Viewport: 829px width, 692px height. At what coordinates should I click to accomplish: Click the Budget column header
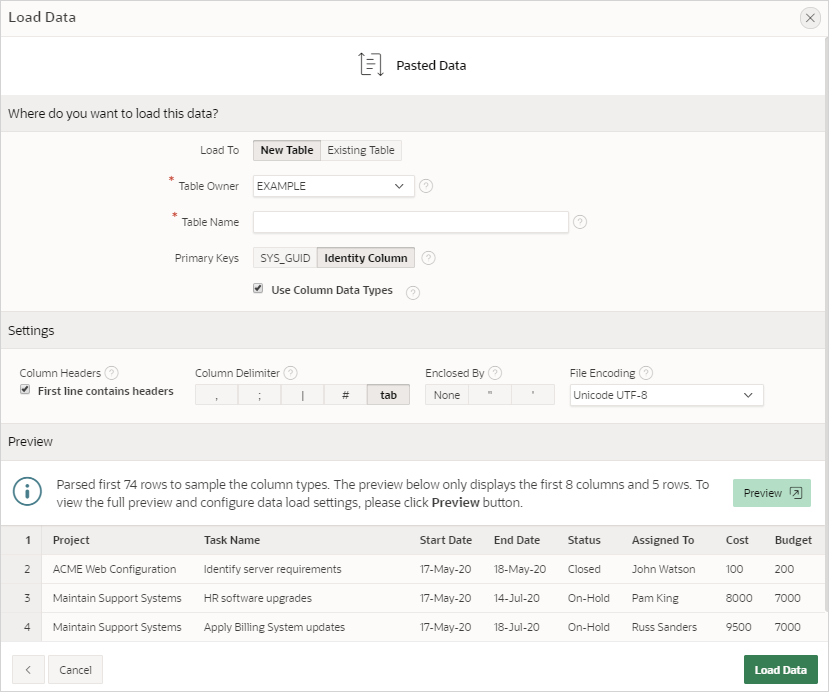(x=793, y=540)
